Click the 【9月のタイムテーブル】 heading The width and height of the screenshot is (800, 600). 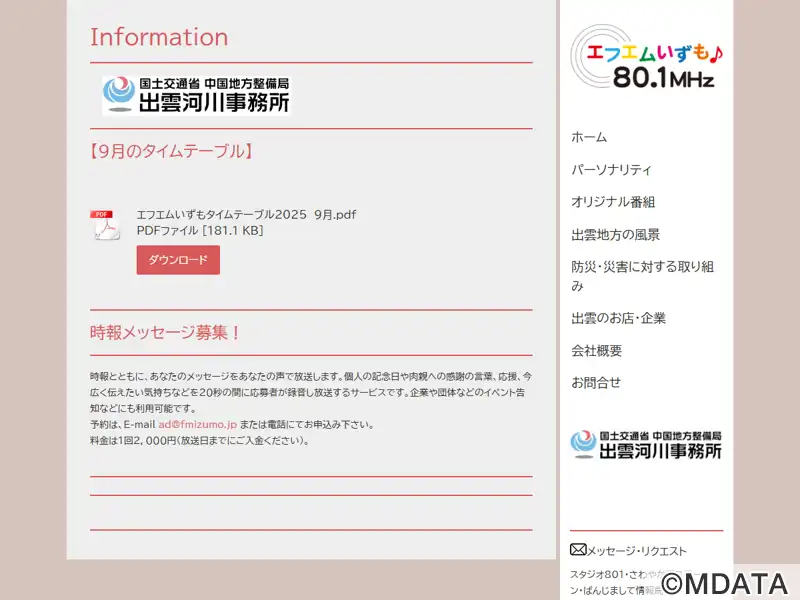(x=171, y=152)
